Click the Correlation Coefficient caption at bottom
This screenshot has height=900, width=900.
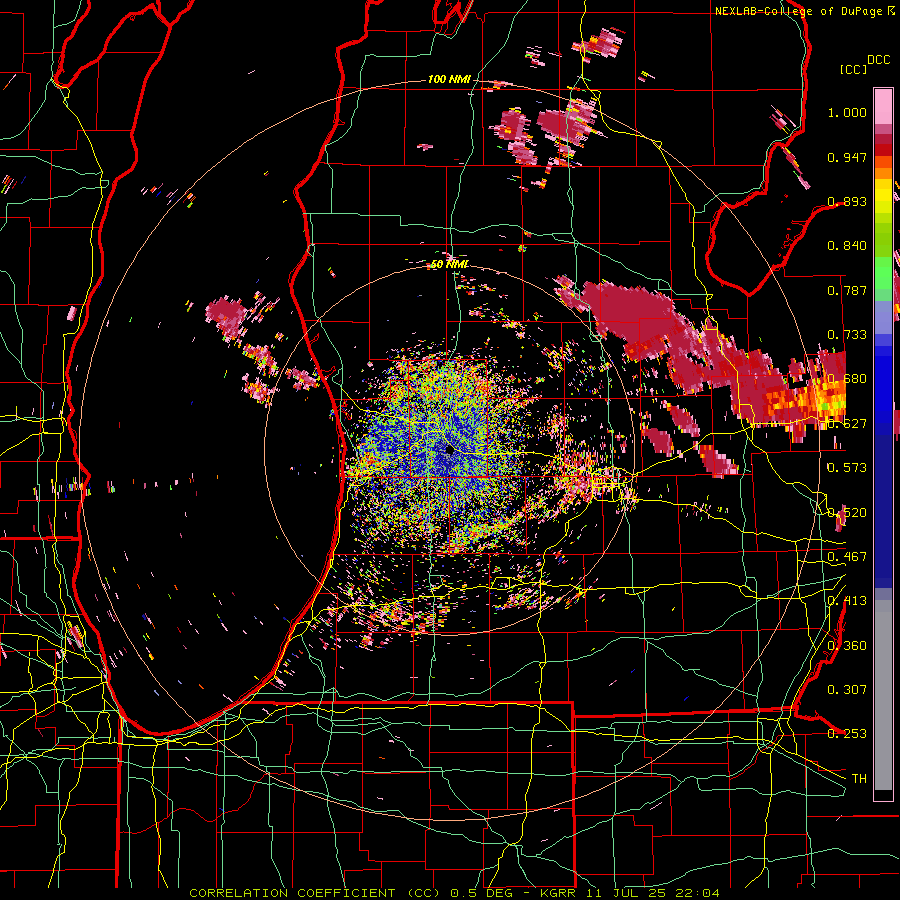[454, 893]
